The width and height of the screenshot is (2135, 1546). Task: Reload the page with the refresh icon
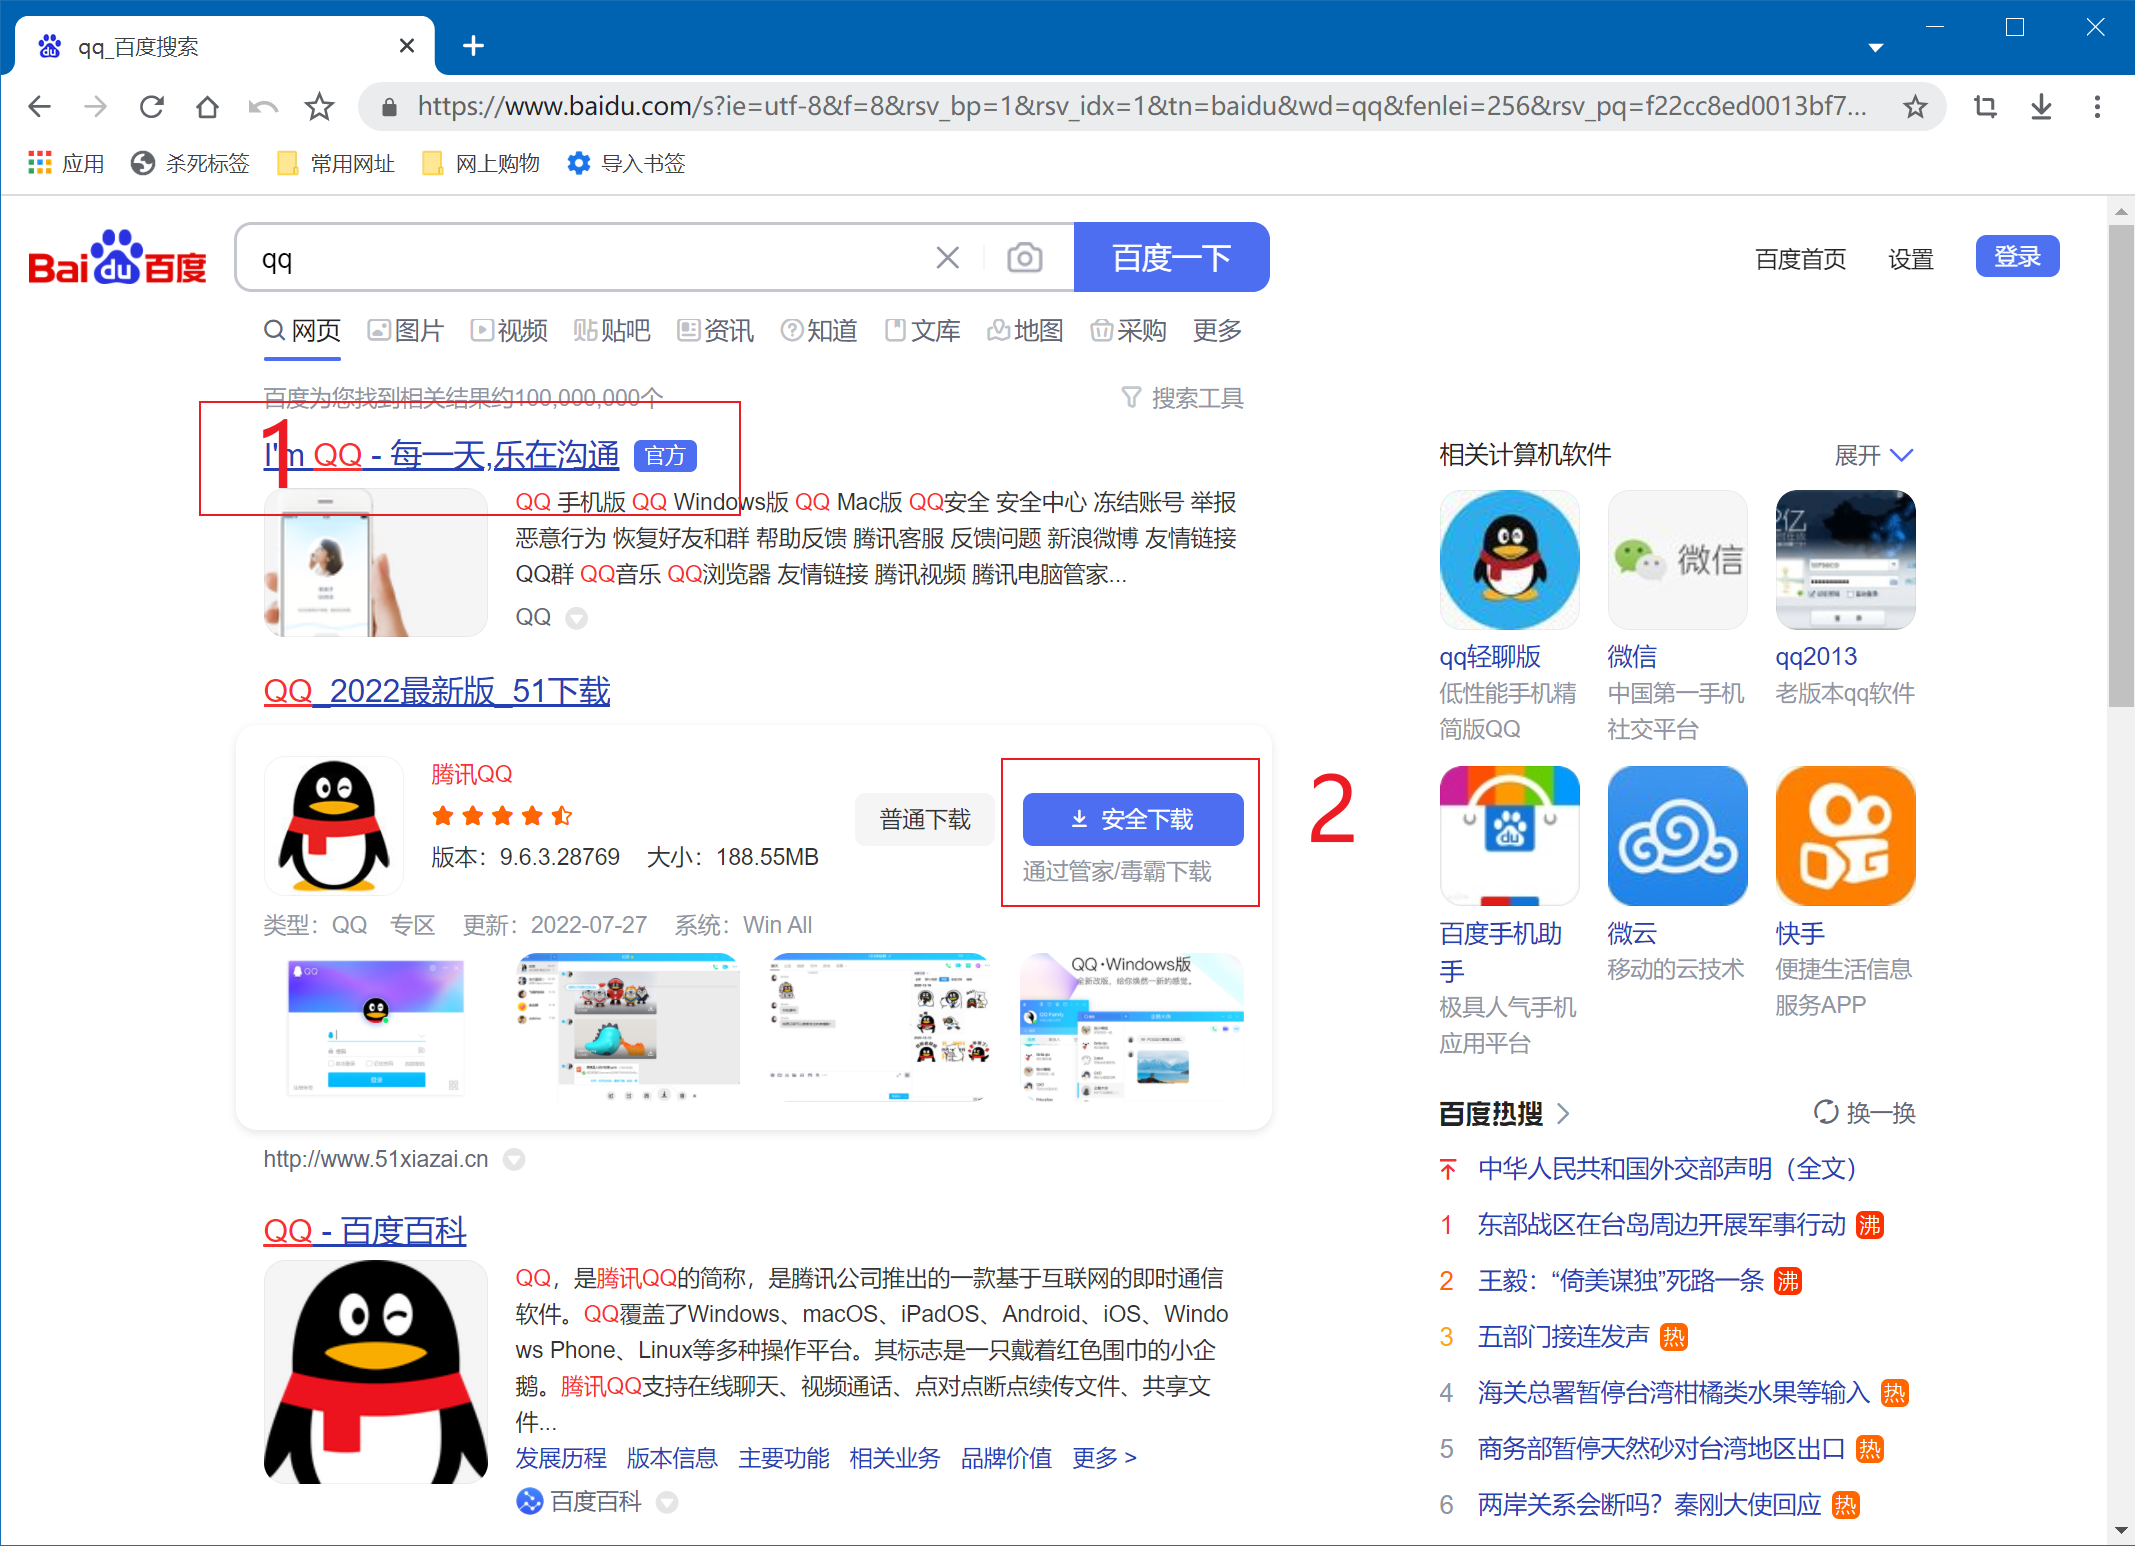[x=152, y=106]
